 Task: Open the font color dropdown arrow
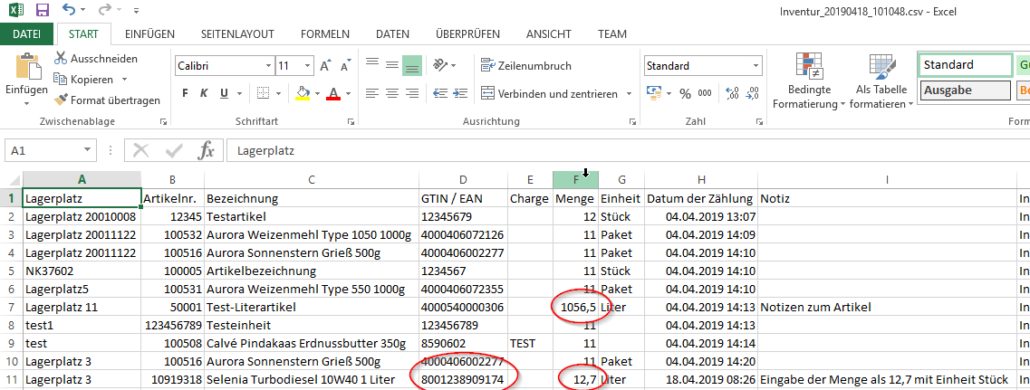348,93
